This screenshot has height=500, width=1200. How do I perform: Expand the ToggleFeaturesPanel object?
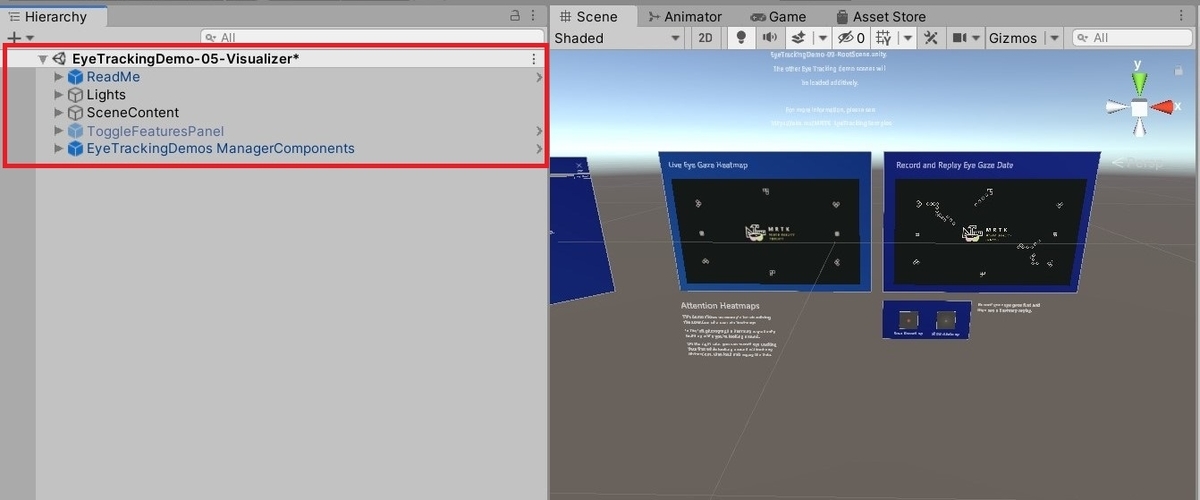(x=58, y=131)
